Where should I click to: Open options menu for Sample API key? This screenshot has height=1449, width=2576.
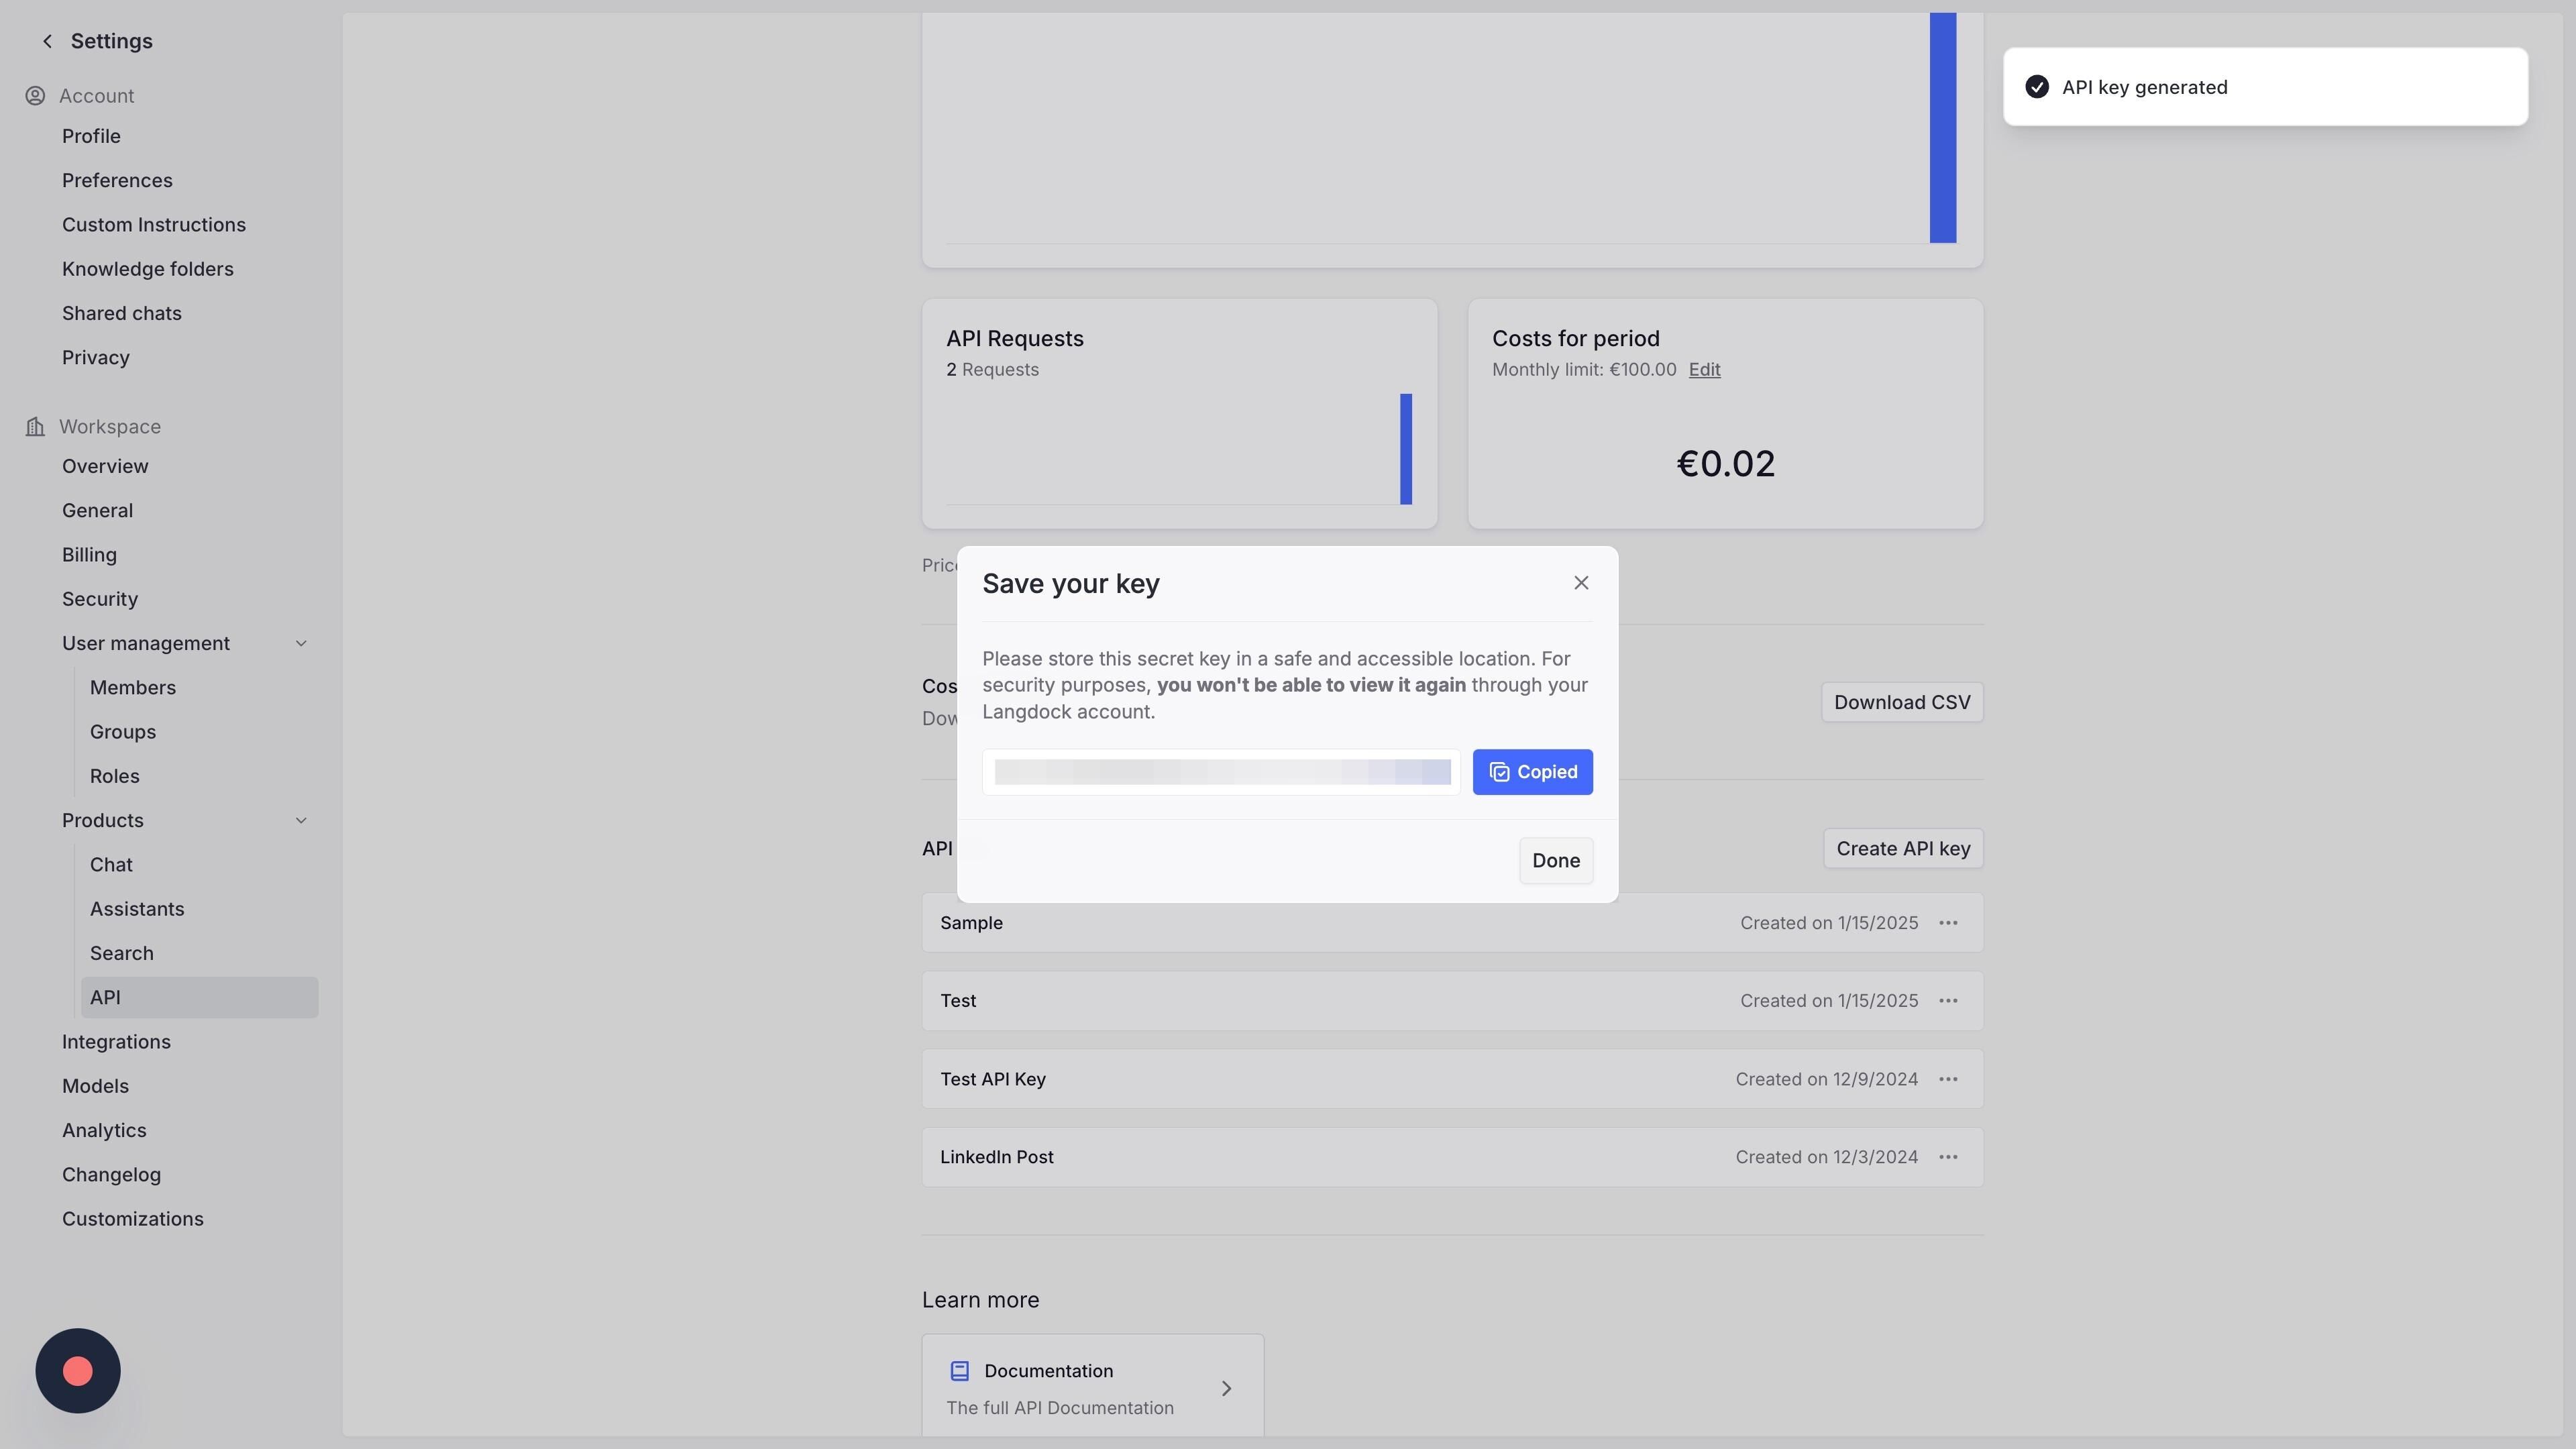click(1947, 923)
